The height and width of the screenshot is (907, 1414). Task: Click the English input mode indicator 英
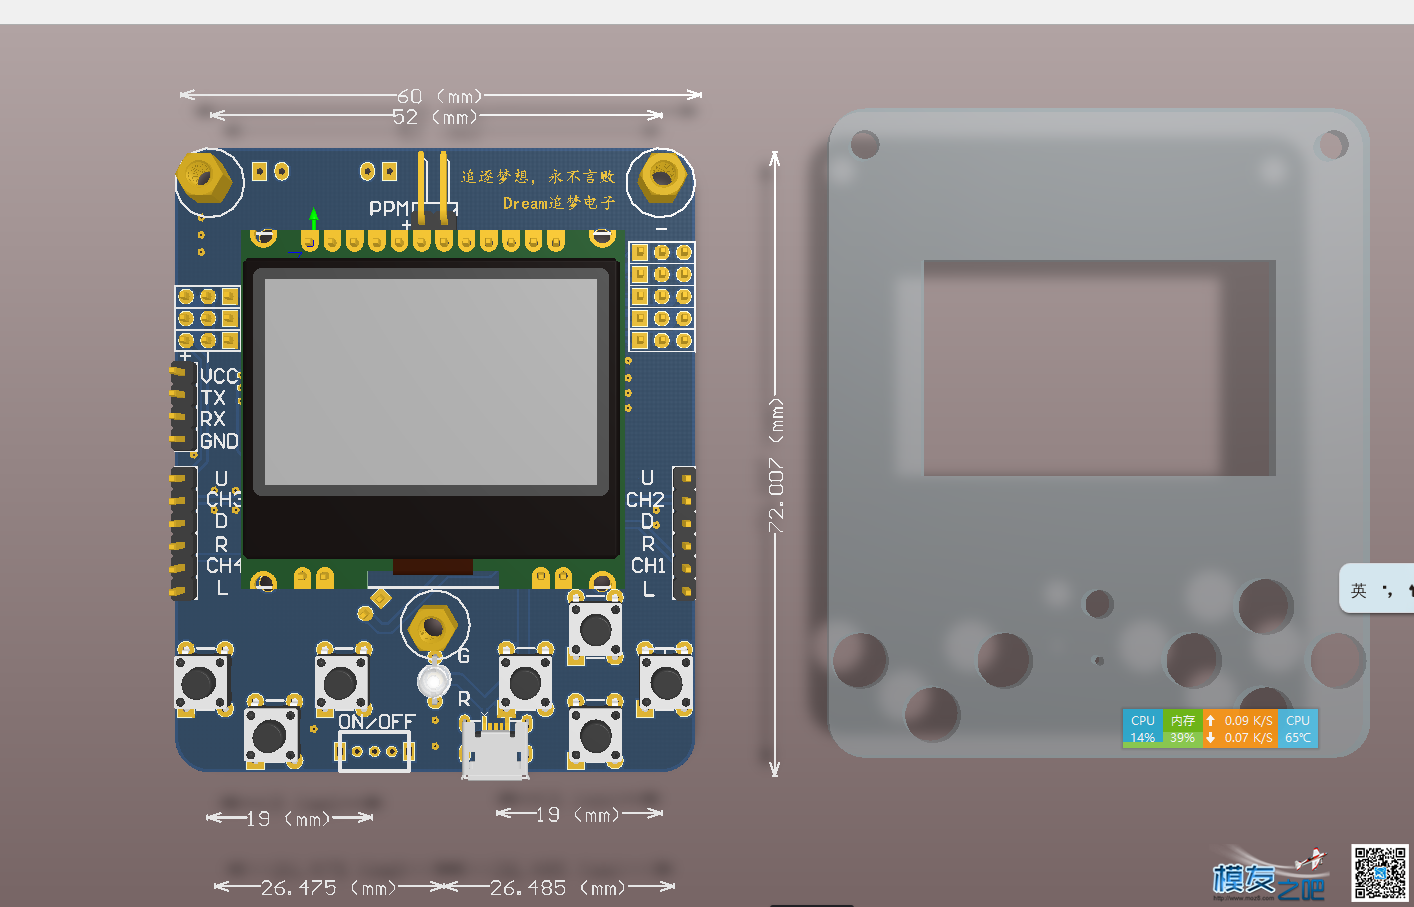[1358, 590]
